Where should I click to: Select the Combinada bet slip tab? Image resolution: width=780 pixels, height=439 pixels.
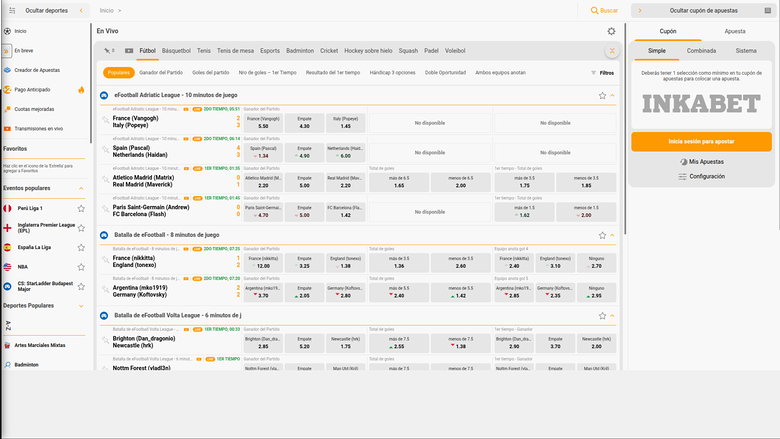pos(701,50)
